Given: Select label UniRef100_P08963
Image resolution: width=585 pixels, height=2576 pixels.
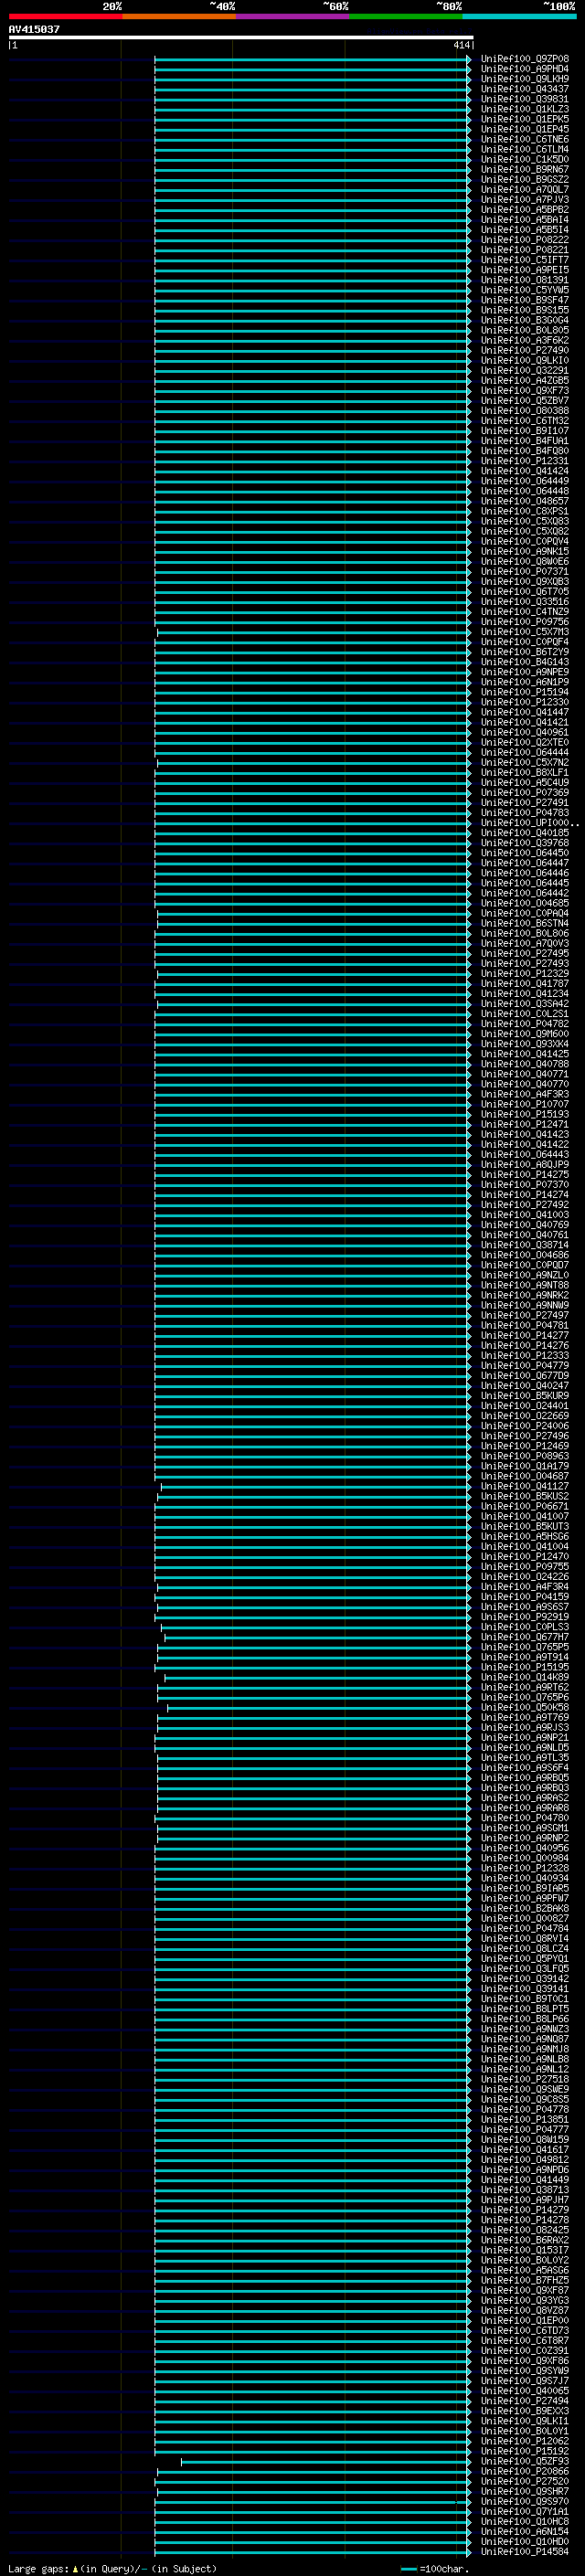Looking at the screenshot, I should (x=524, y=1455).
